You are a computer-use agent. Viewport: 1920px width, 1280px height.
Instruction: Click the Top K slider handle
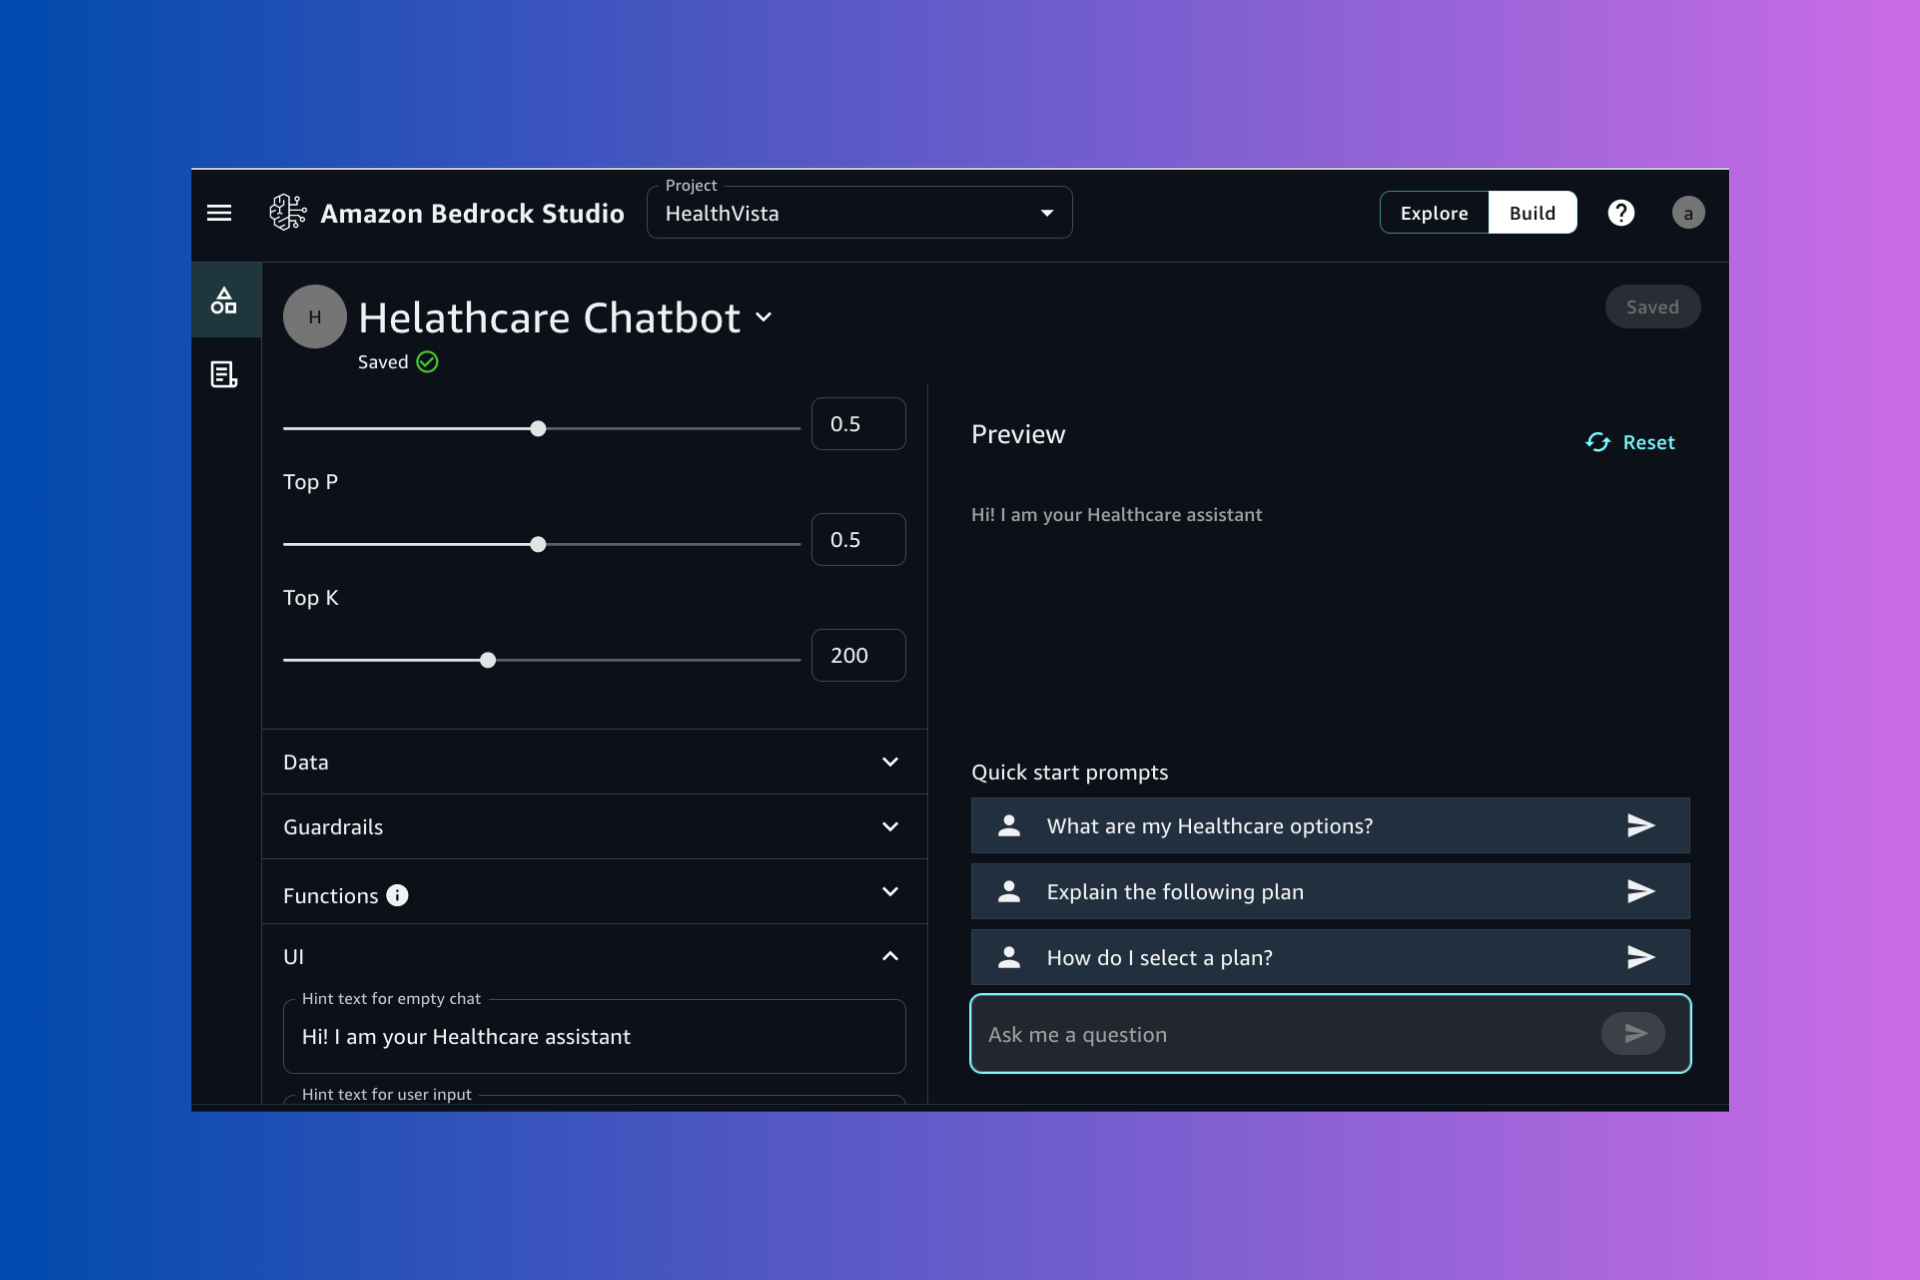488,660
